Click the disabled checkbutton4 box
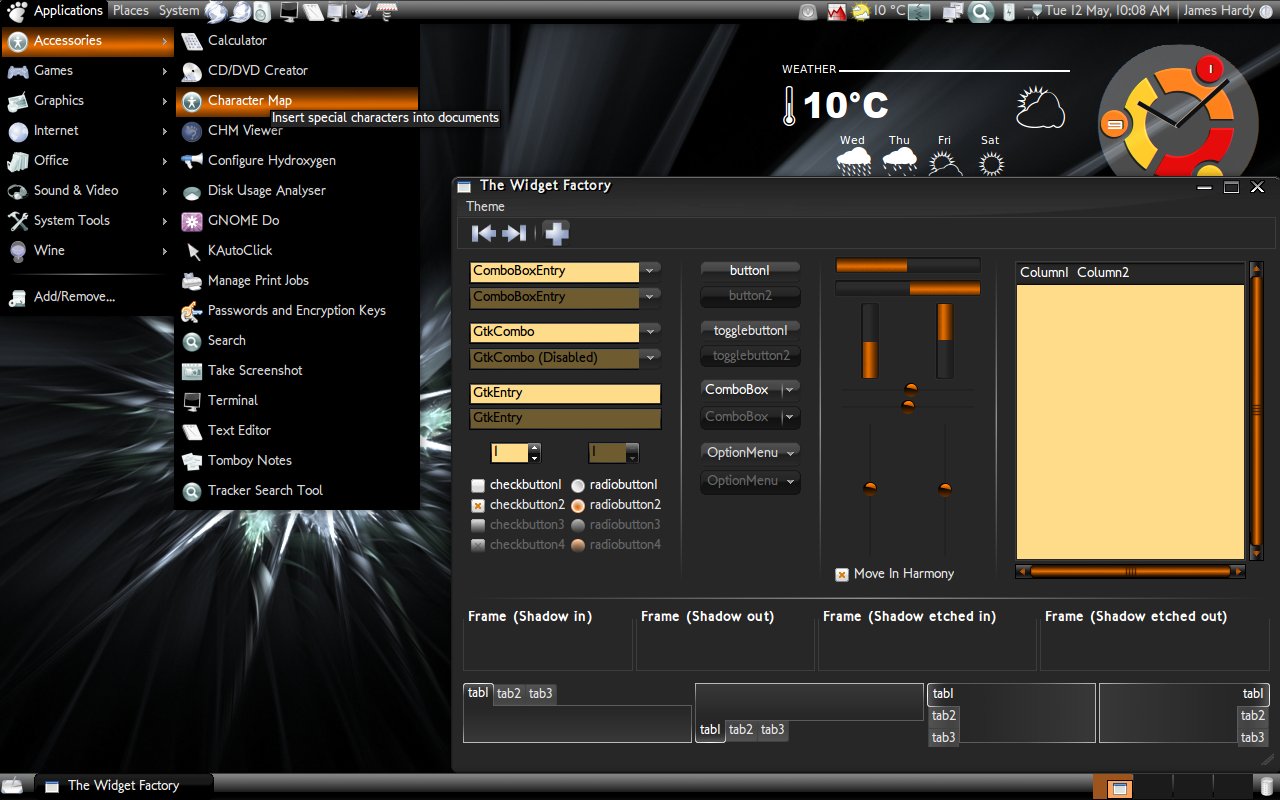This screenshot has width=1280, height=800. [478, 545]
